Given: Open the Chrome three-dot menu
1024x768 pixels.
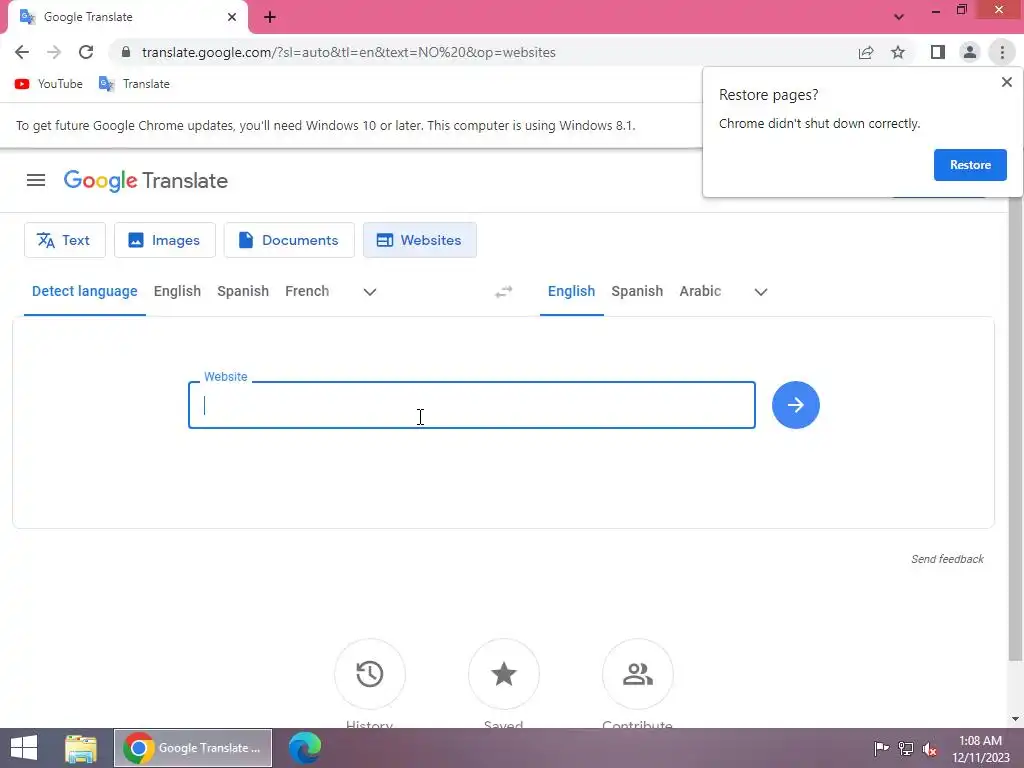Looking at the screenshot, I should (x=1002, y=52).
